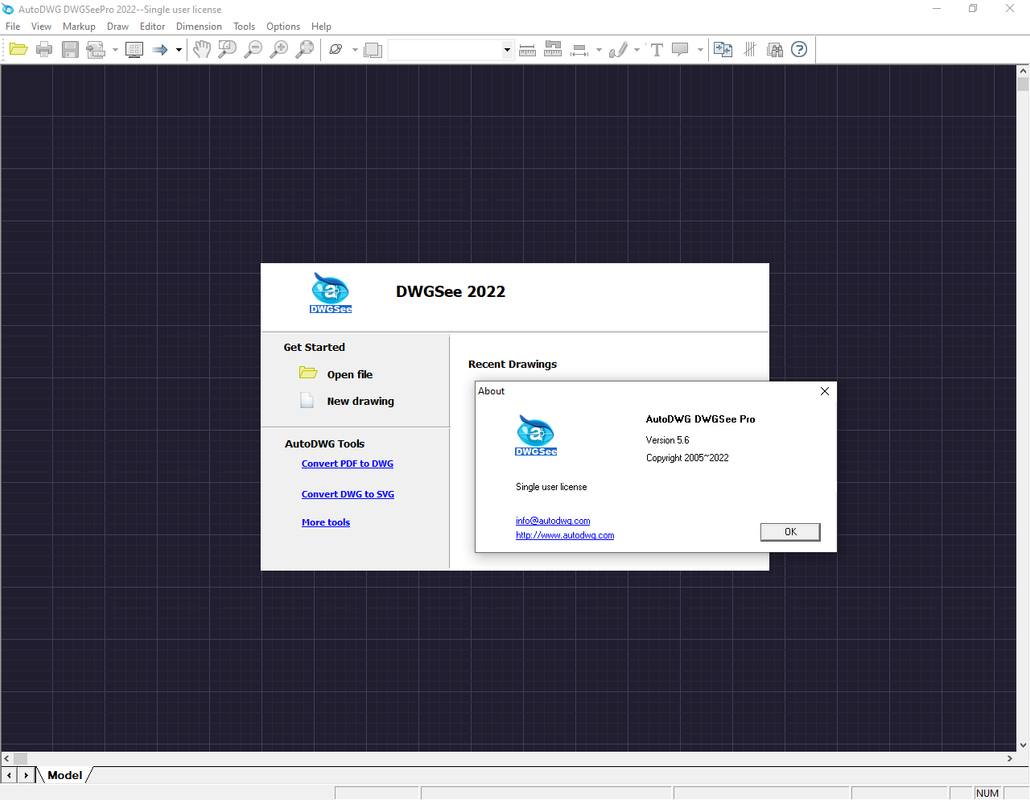The image size is (1030, 800).
Task: Click the layers stacked pages icon
Action: coord(372,49)
